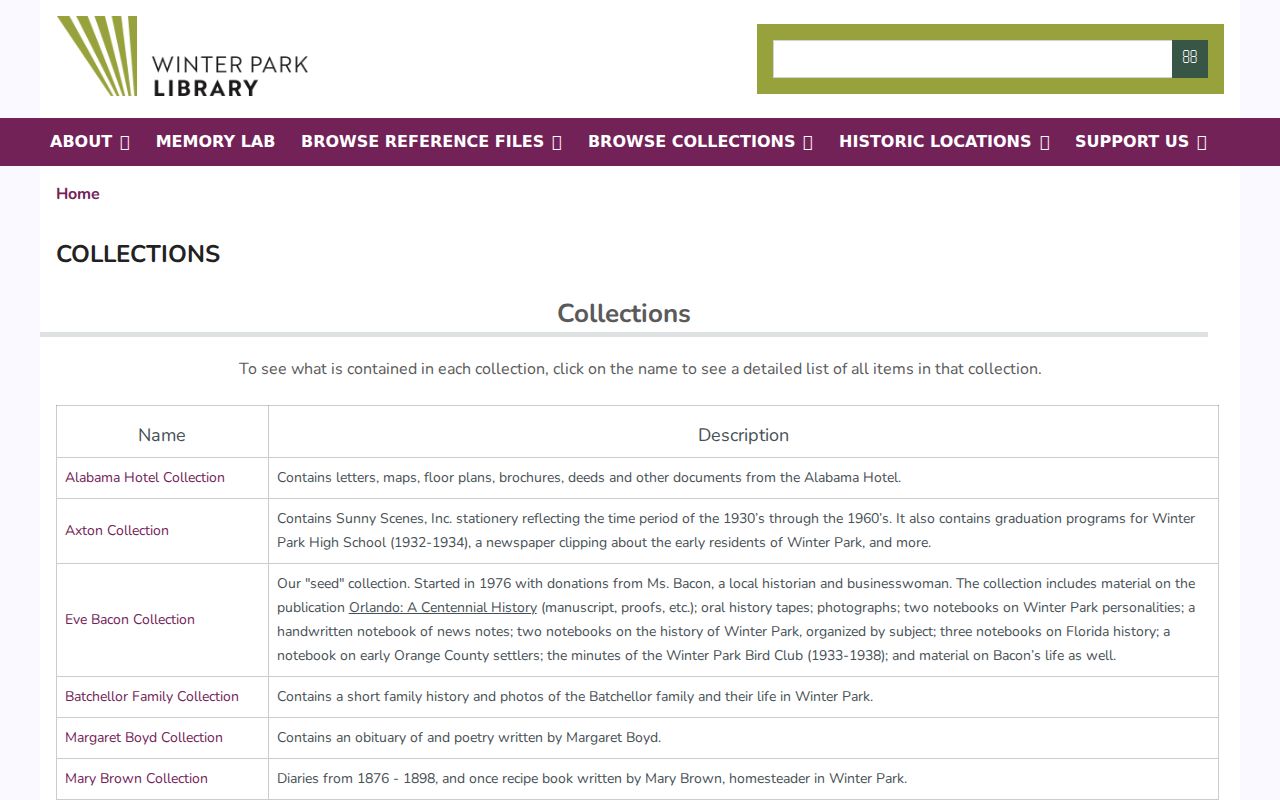The height and width of the screenshot is (800, 1280).
Task: Expand the Support Us menu
Action: pos(1141,141)
